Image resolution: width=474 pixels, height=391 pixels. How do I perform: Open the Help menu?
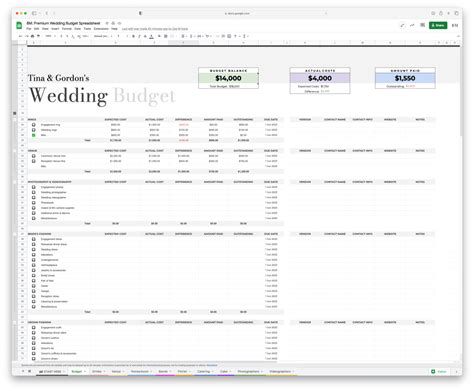114,29
